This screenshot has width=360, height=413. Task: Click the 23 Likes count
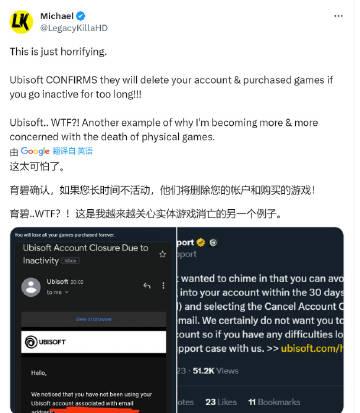[x=221, y=402]
